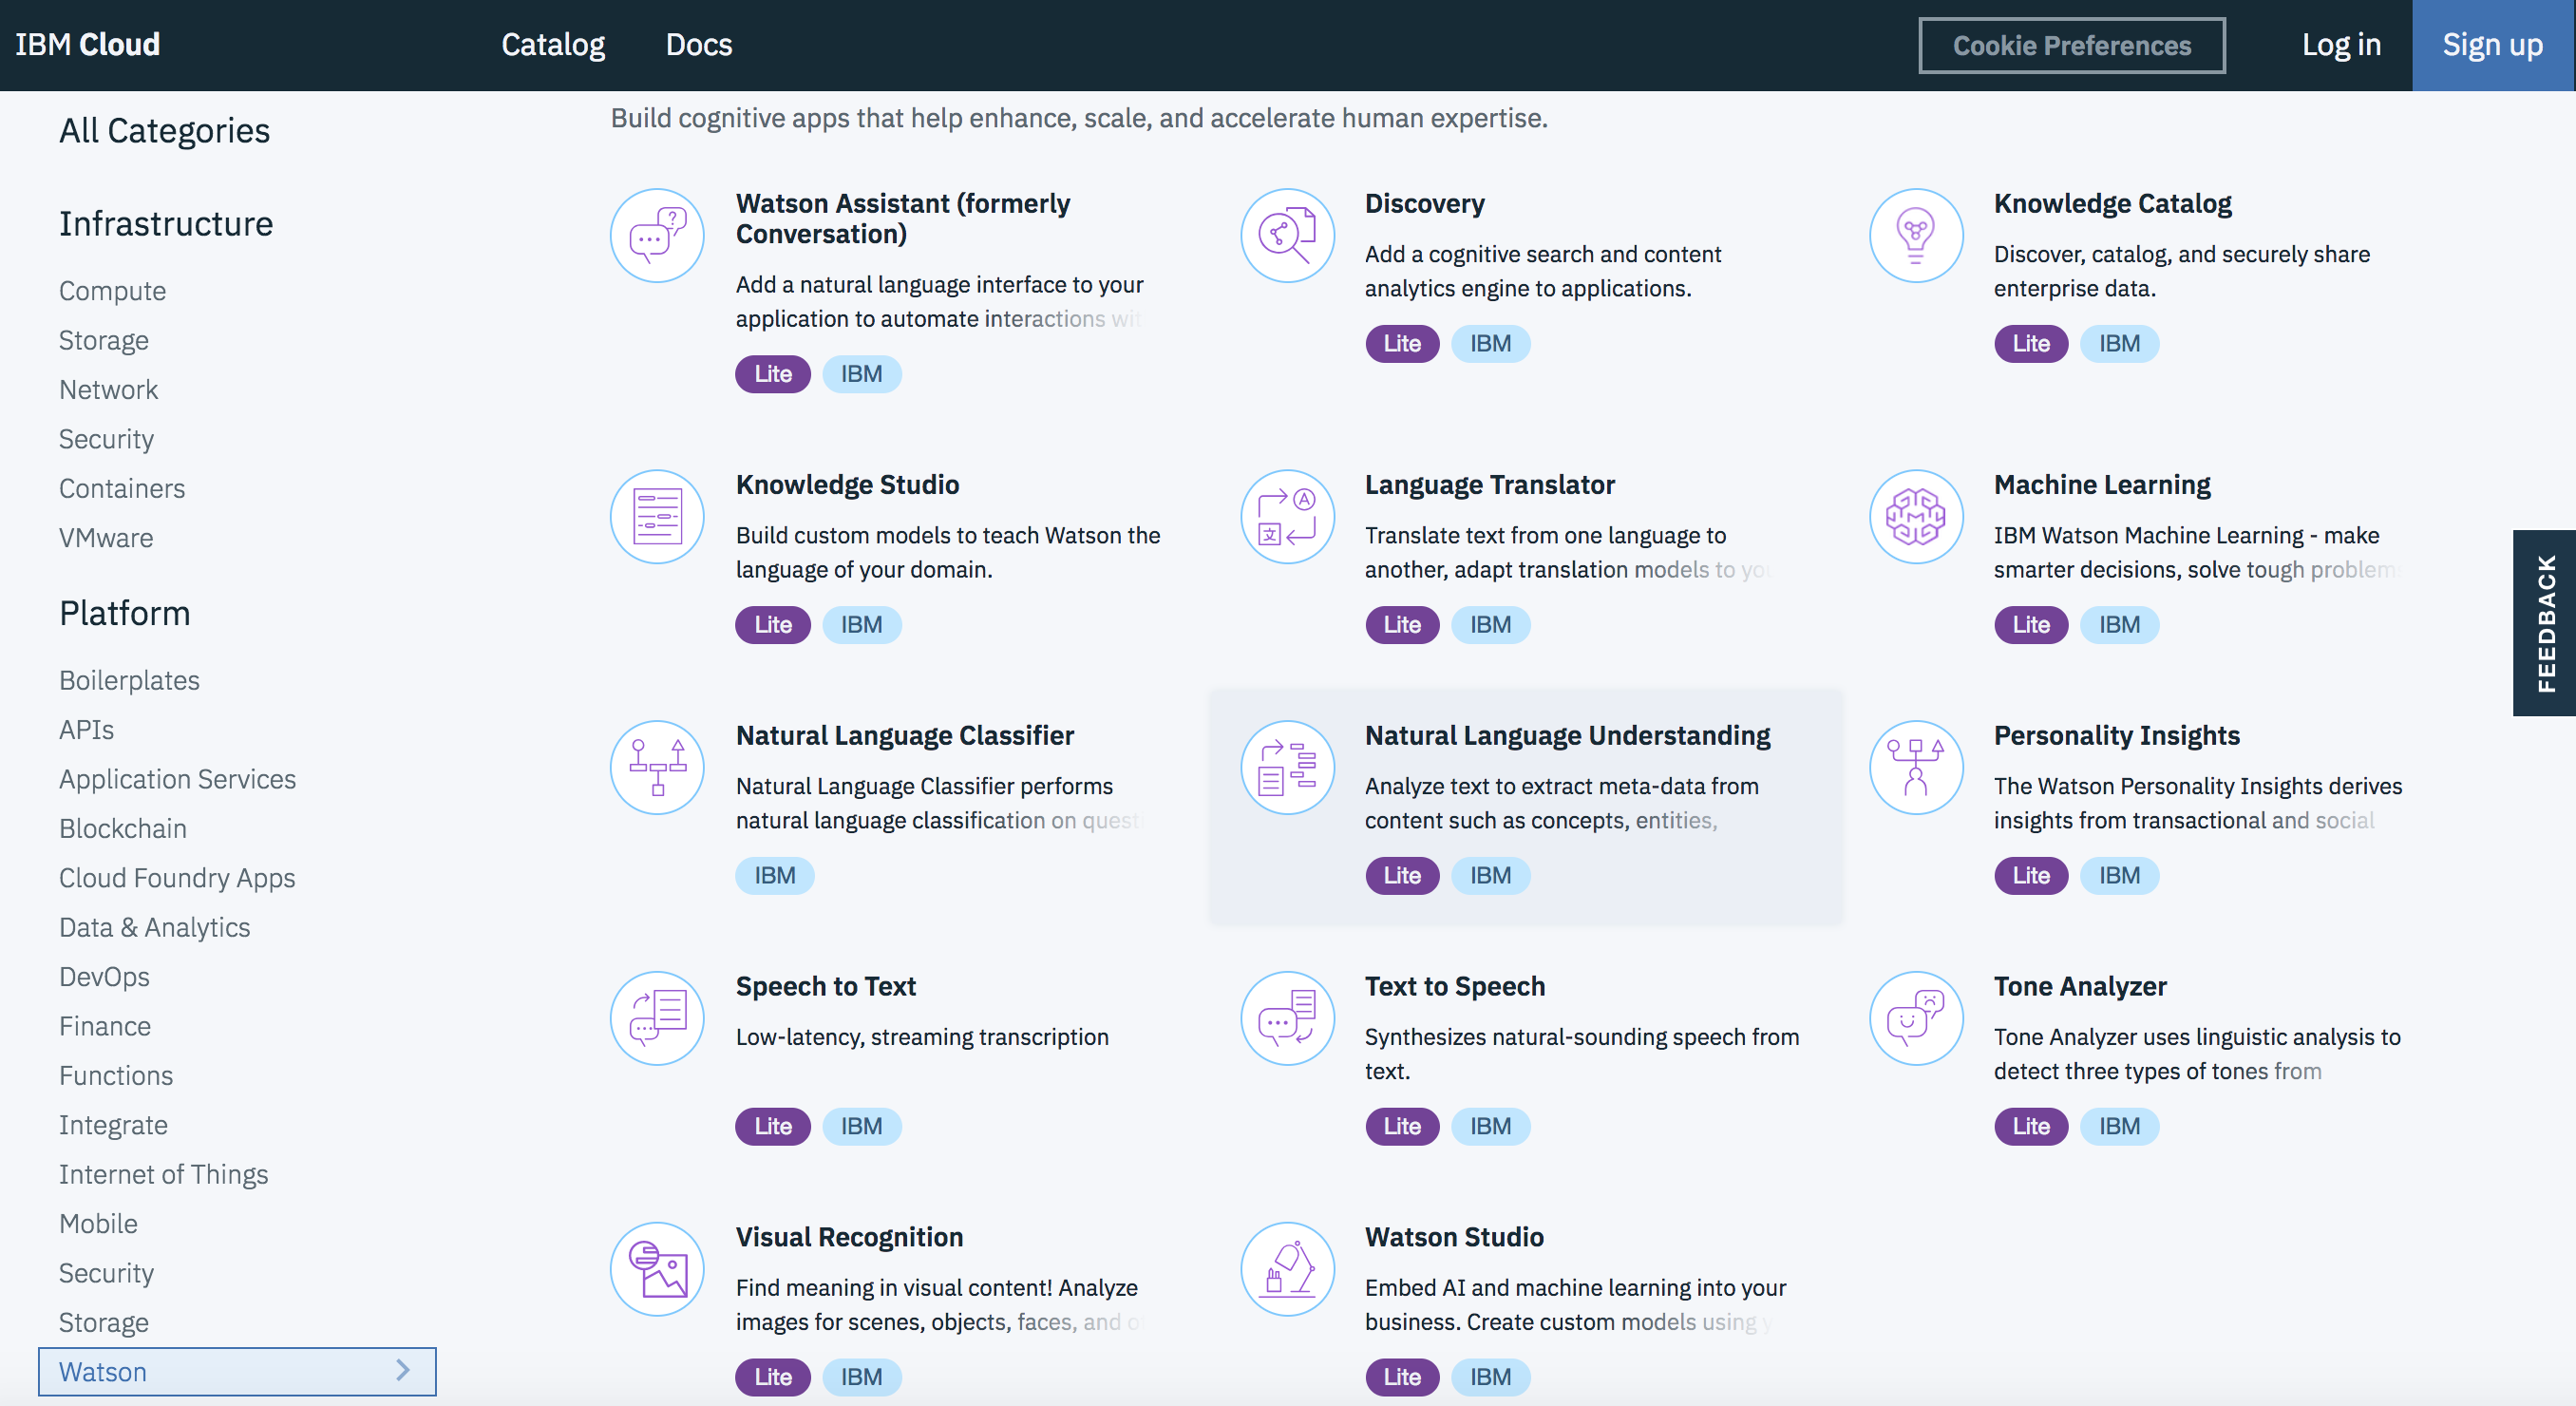The width and height of the screenshot is (2576, 1406).
Task: Select Data & Analytics in the sidebar
Action: (x=154, y=927)
